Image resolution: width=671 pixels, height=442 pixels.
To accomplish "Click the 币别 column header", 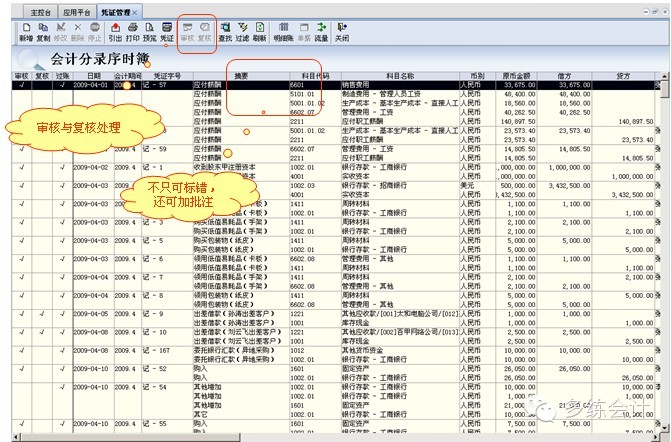I will pos(477,76).
